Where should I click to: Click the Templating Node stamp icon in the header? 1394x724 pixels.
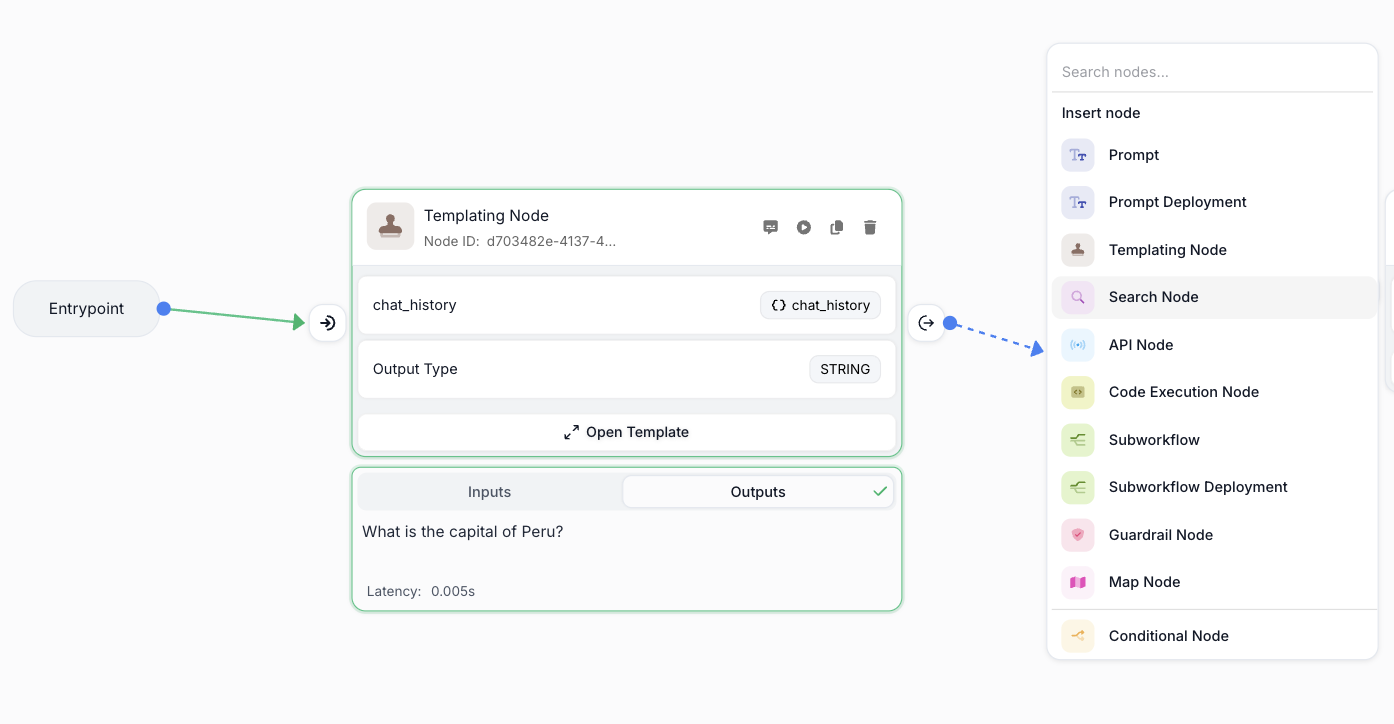[390, 226]
